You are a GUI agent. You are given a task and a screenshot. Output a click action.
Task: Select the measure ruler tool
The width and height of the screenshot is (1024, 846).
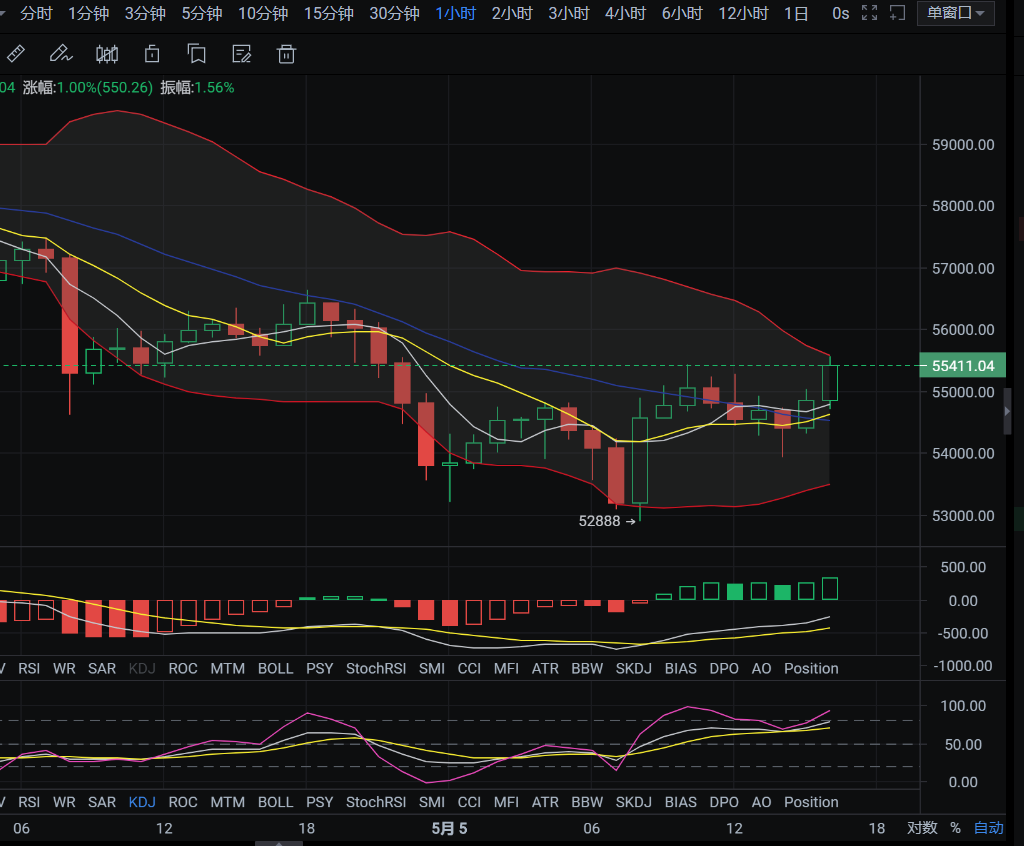(x=16, y=53)
